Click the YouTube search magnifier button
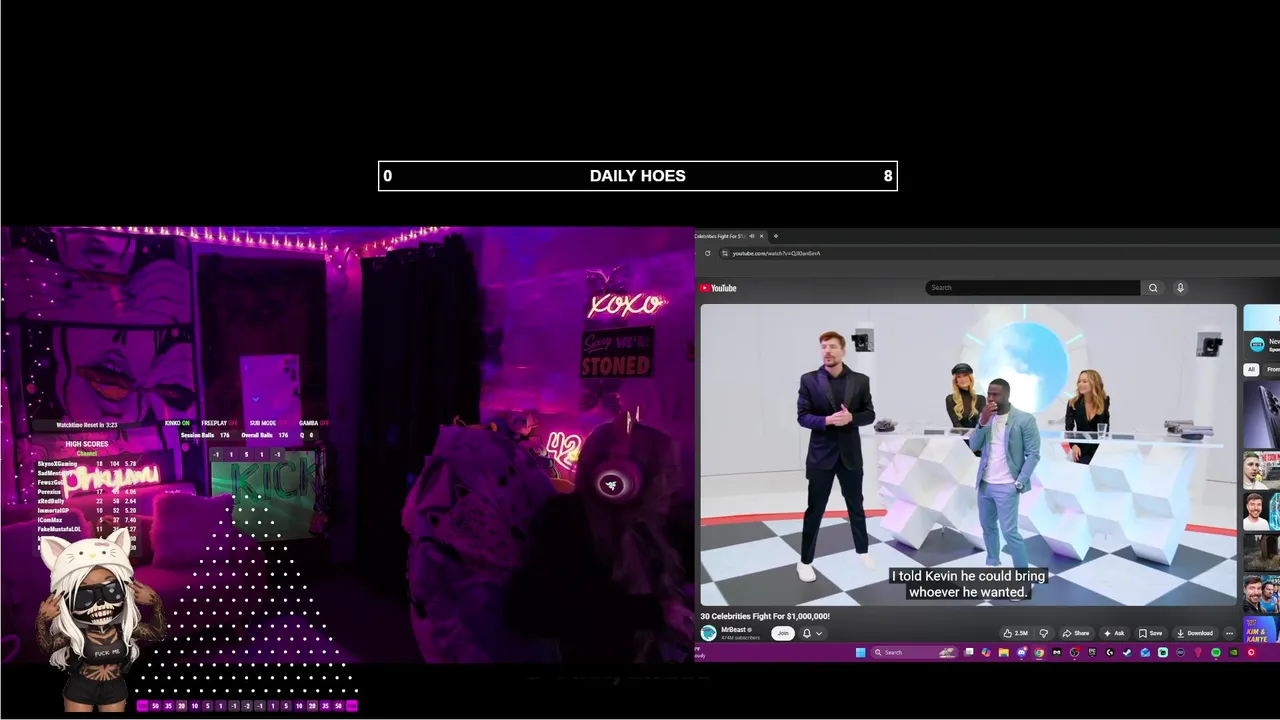 coord(1153,288)
